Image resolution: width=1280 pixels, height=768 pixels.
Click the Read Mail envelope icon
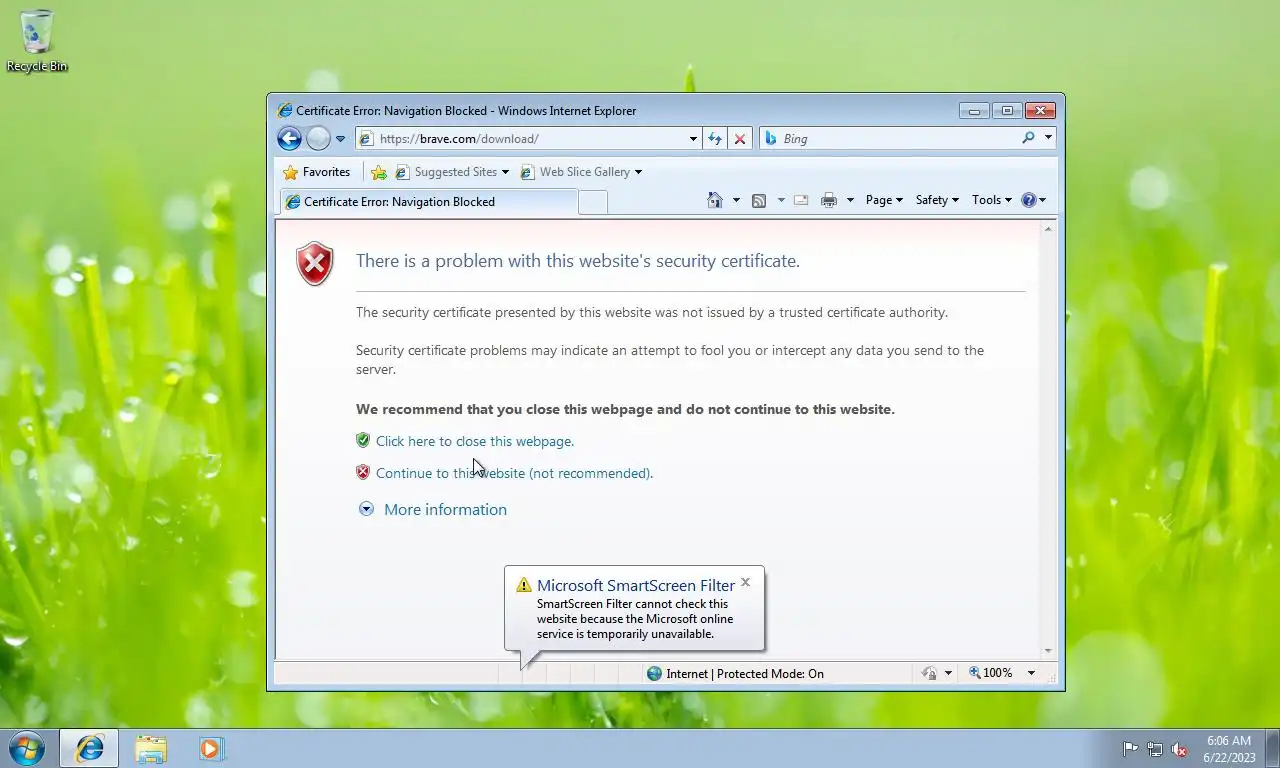pyautogui.click(x=801, y=200)
